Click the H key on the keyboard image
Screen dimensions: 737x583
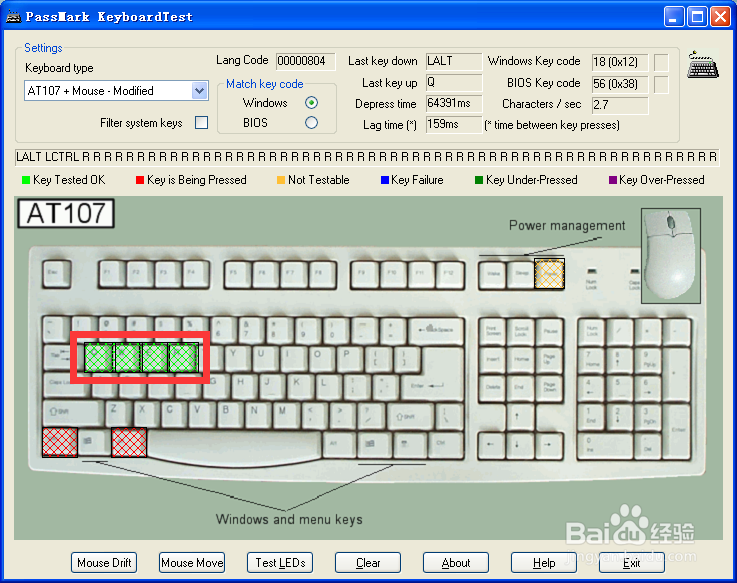pyautogui.click(x=243, y=385)
